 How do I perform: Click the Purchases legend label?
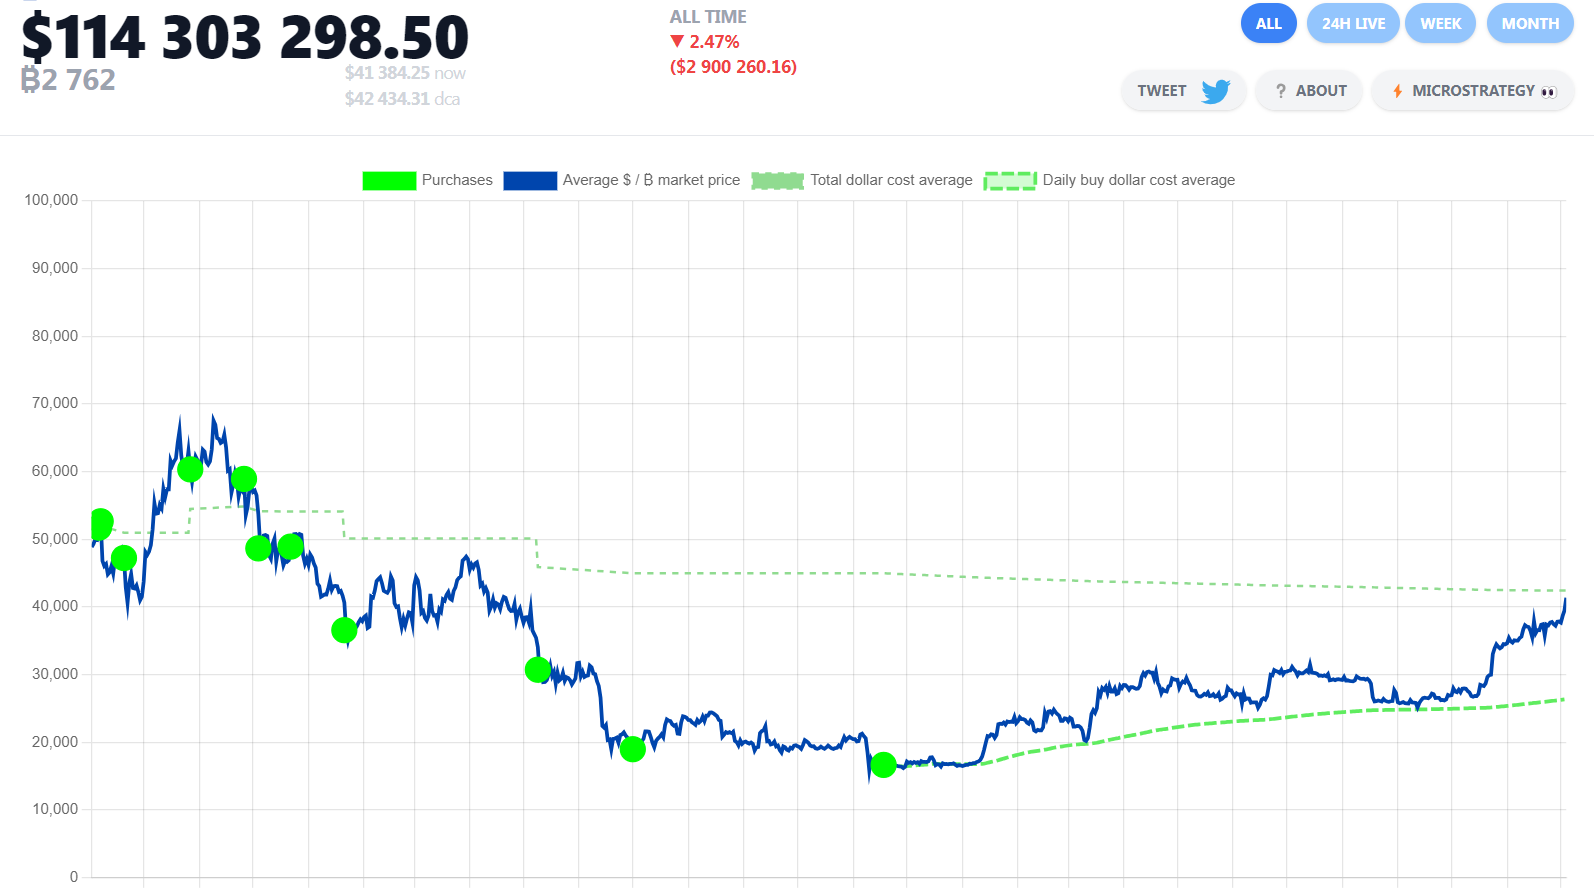(457, 180)
